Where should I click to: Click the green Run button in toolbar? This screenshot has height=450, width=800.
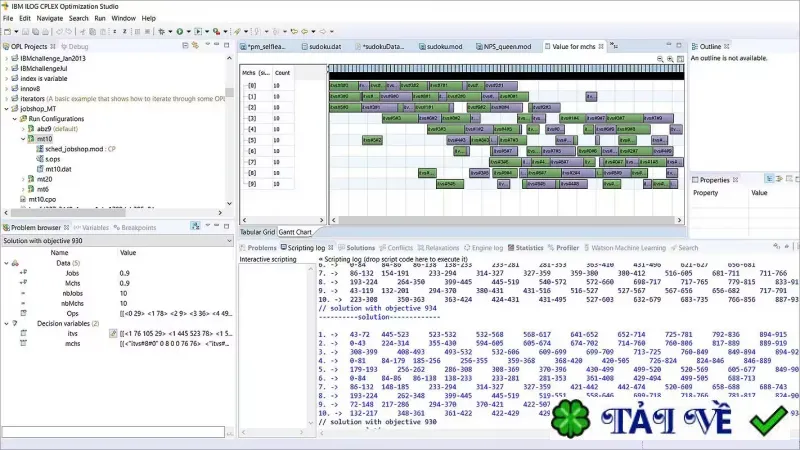coord(180,32)
